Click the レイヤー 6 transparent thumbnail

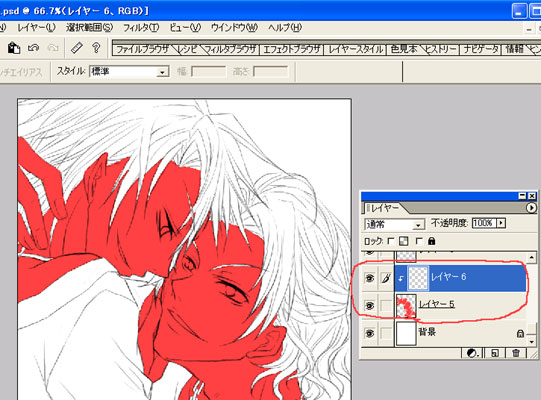(x=418, y=278)
